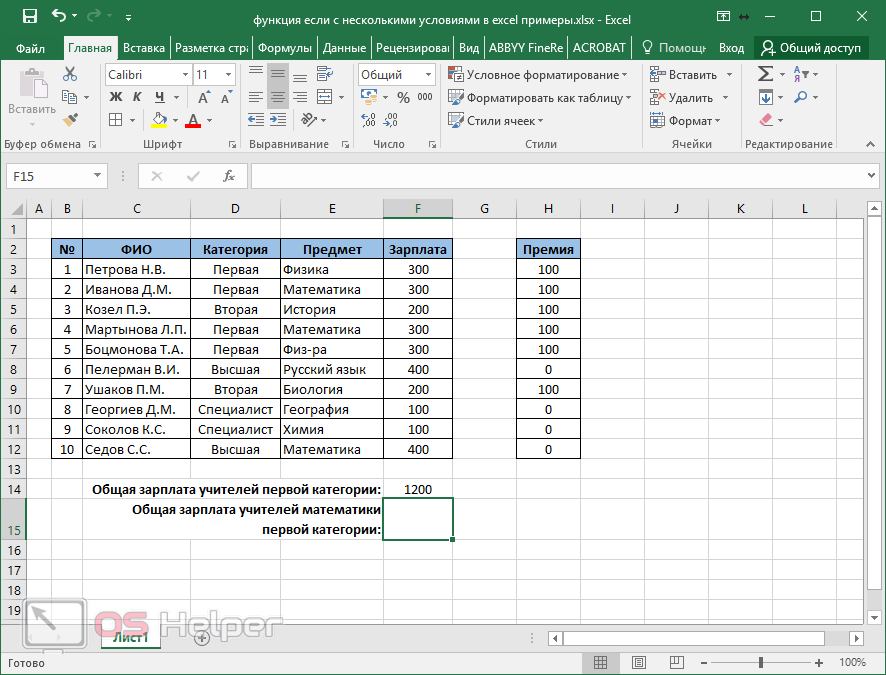Toggle bold formatting (Ж)
This screenshot has width=886, height=675.
pyautogui.click(x=116, y=97)
